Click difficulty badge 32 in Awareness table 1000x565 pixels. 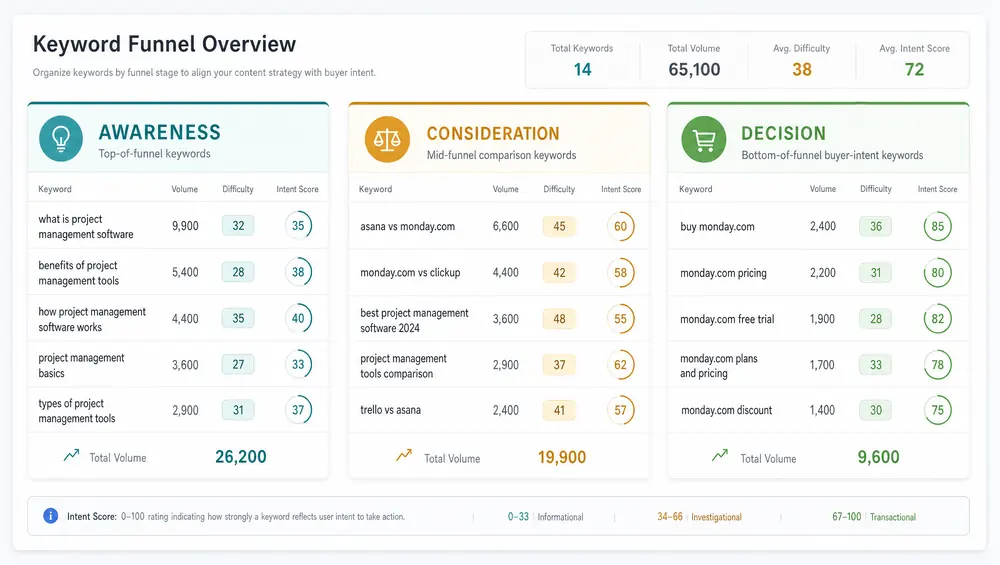238,225
